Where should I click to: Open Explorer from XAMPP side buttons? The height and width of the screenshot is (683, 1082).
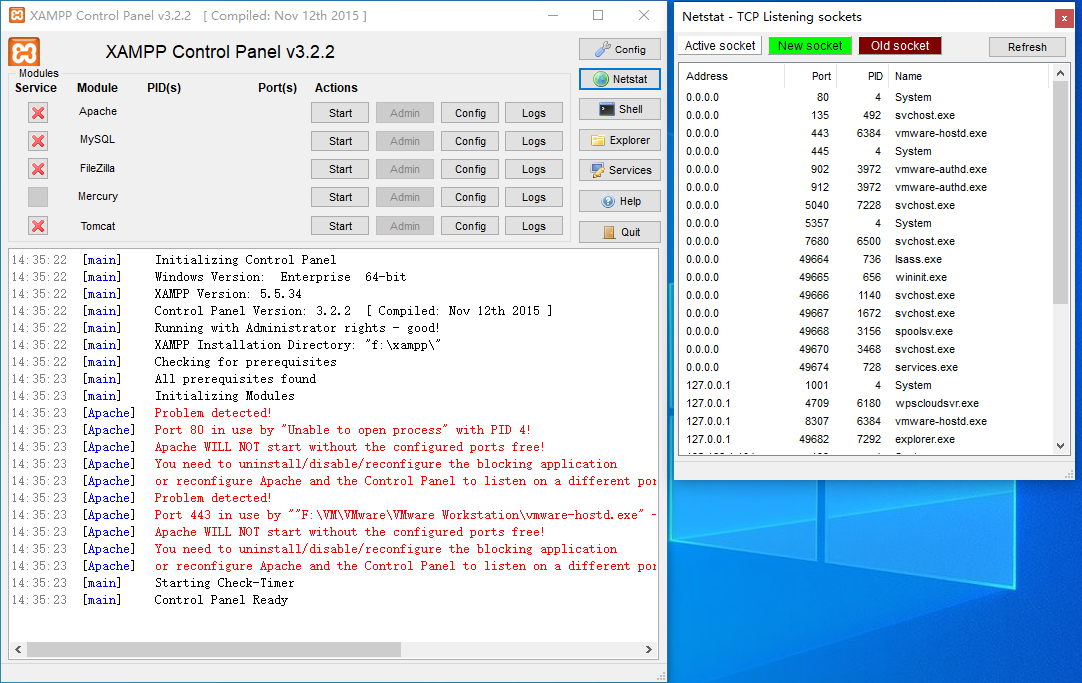click(x=620, y=140)
